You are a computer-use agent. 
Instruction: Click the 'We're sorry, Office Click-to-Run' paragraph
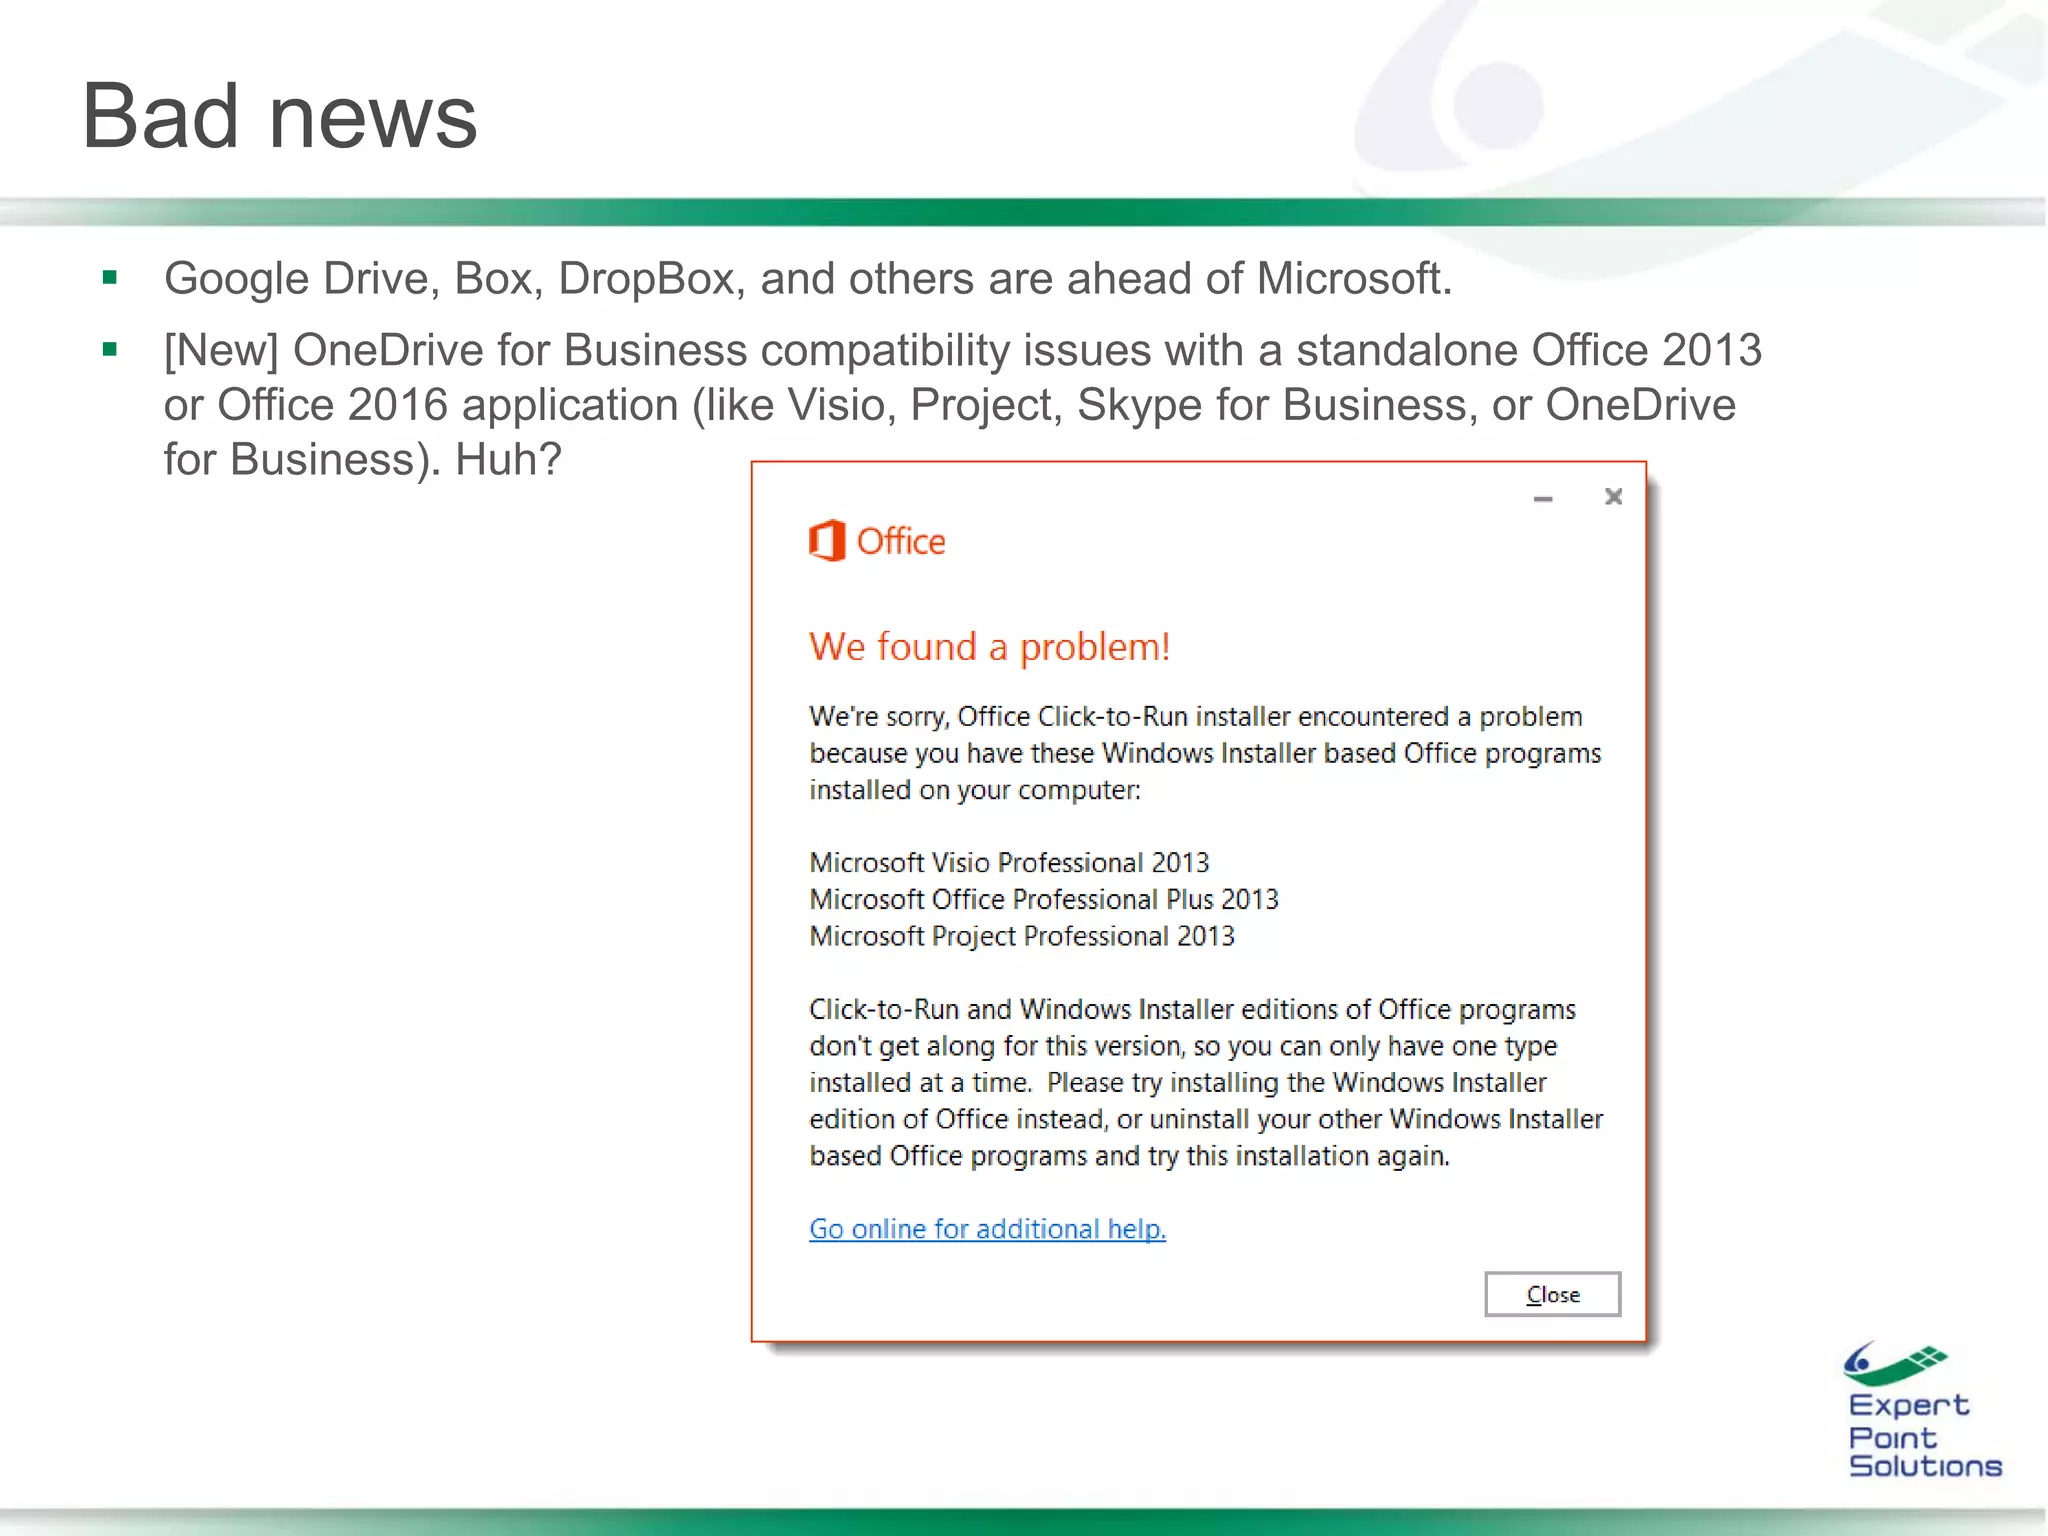tap(1205, 753)
